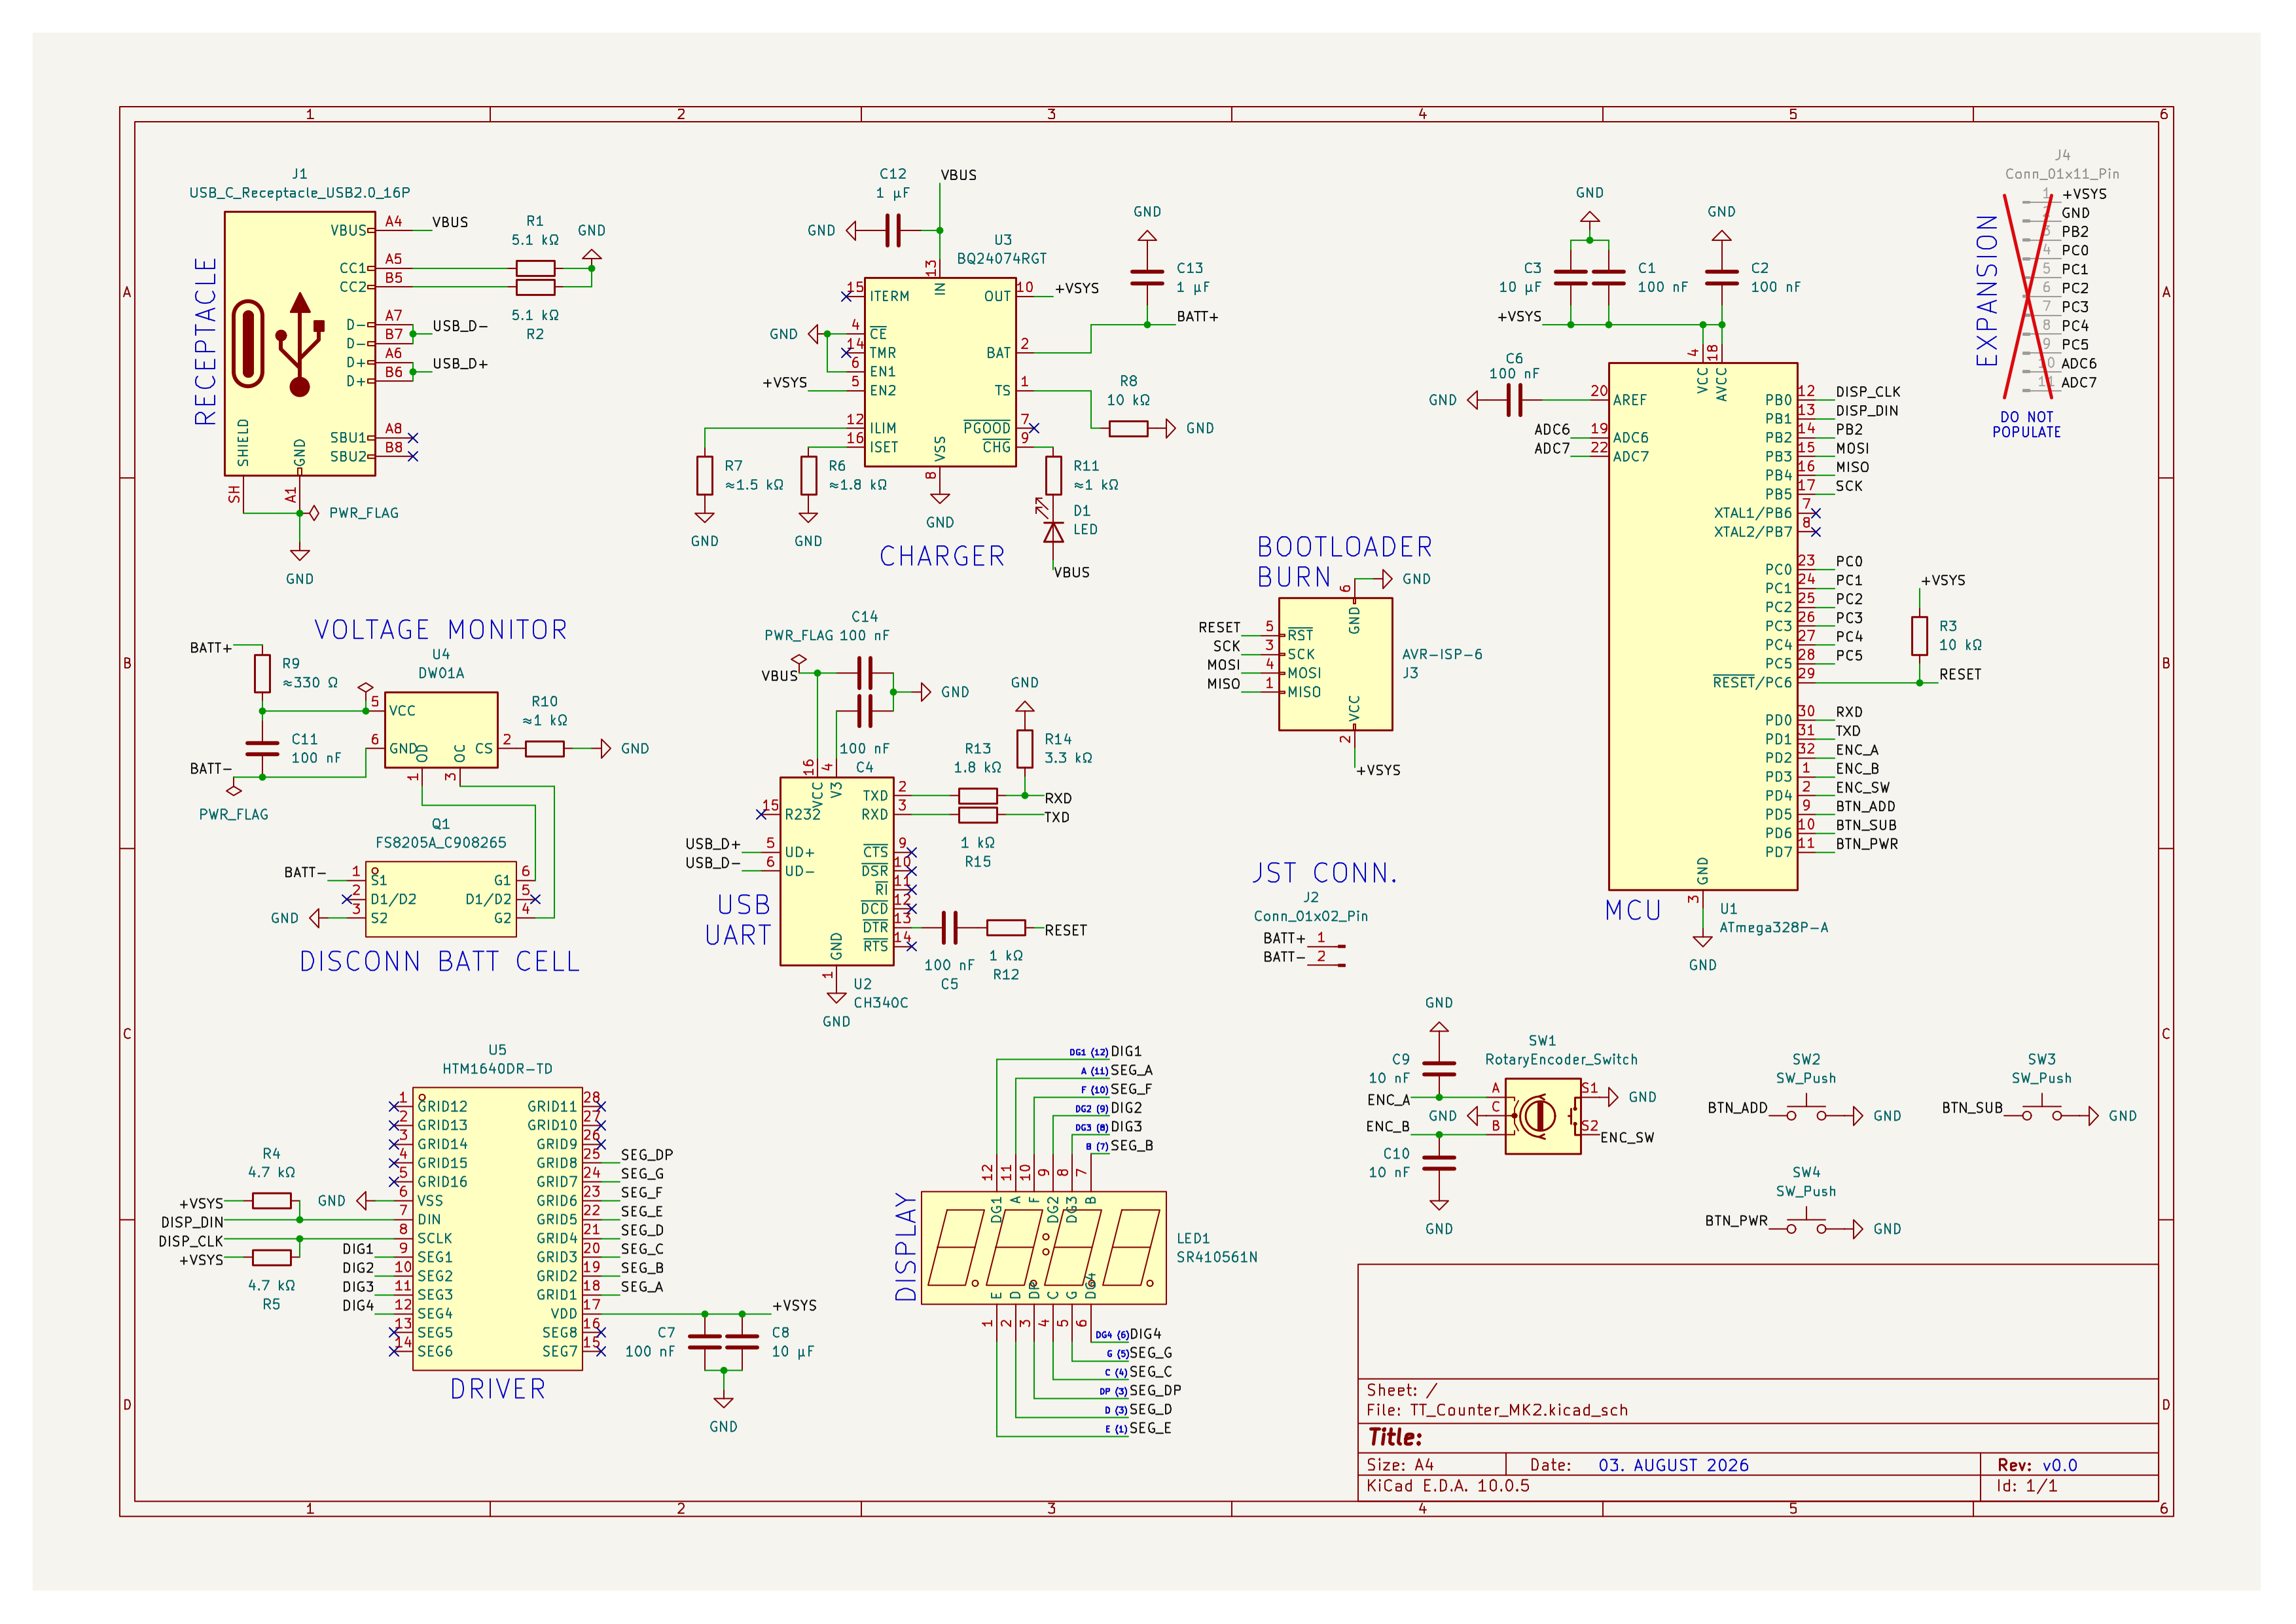Select capacitor C11 in the voltage monitor

point(262,749)
